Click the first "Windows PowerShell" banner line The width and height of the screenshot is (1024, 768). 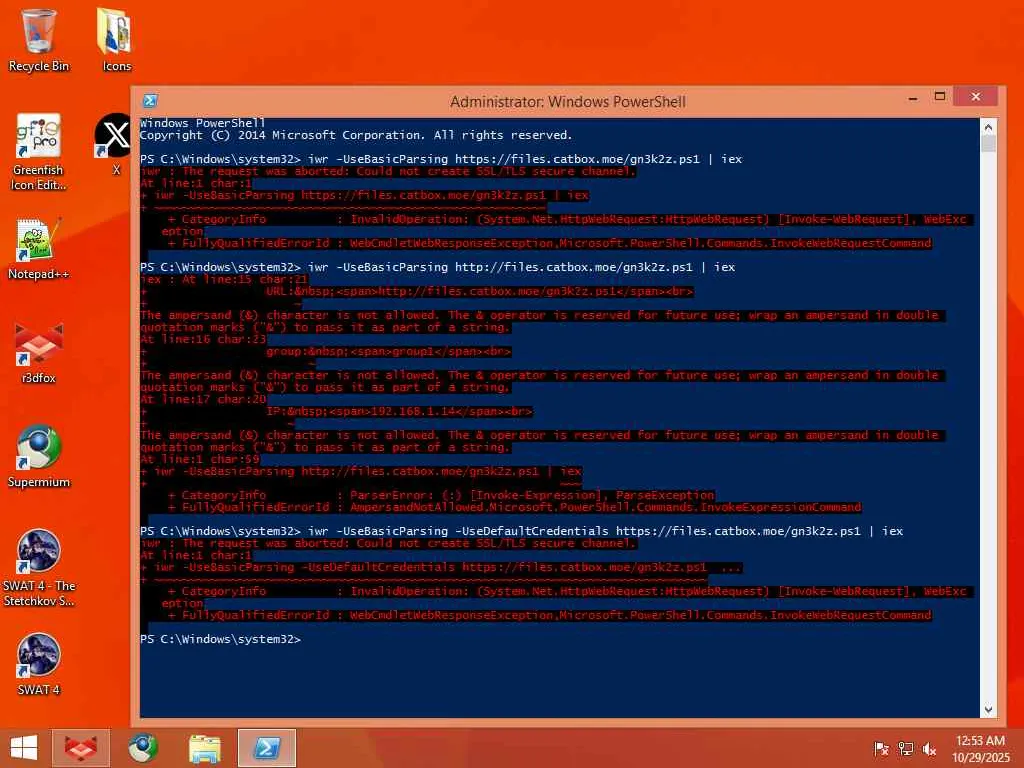click(x=202, y=123)
